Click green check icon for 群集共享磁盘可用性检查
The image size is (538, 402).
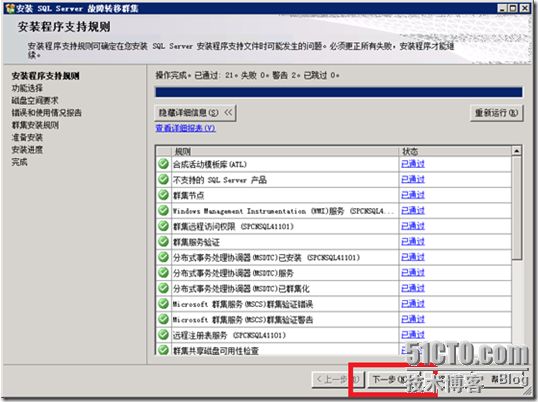163,350
